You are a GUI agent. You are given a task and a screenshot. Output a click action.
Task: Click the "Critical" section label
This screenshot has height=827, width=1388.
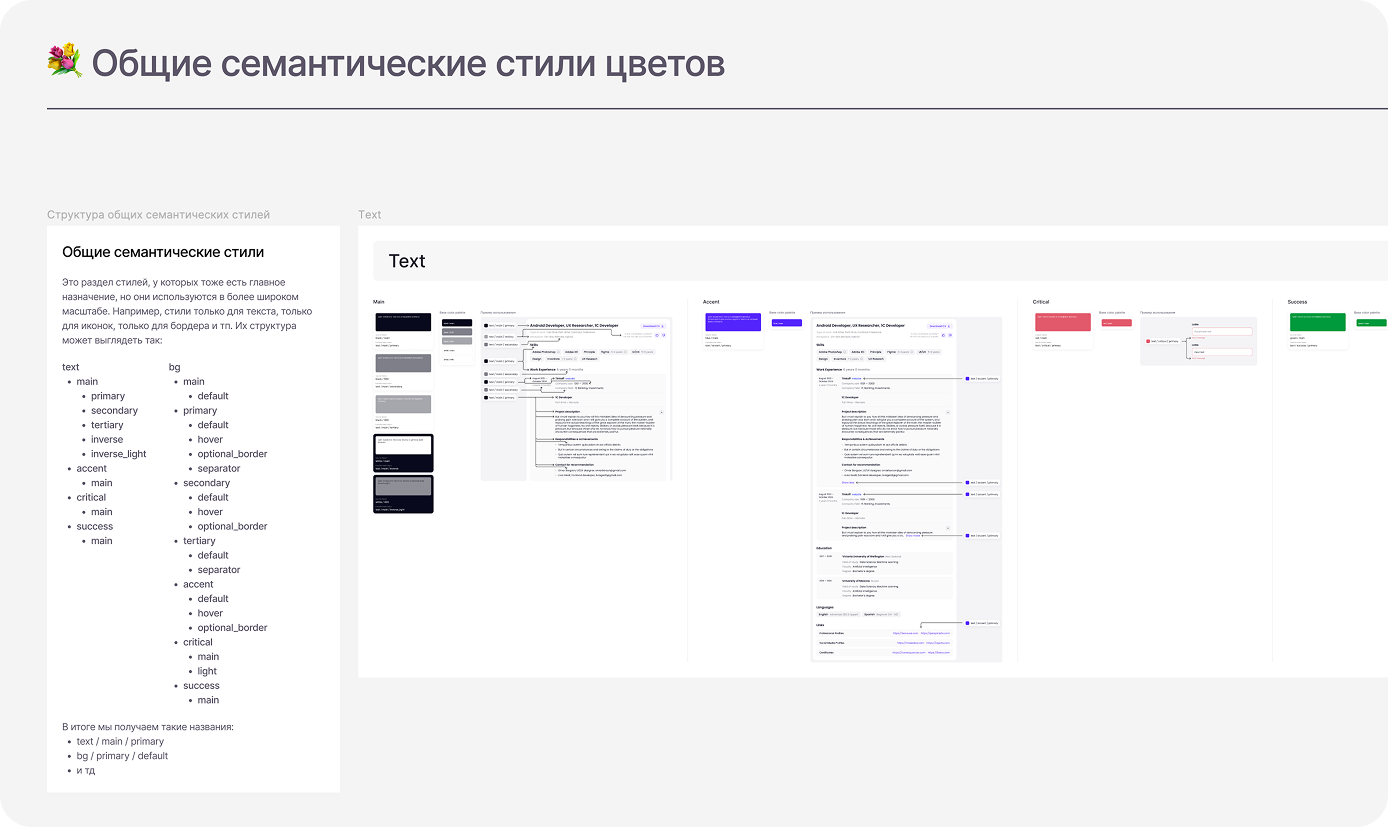(1041, 302)
